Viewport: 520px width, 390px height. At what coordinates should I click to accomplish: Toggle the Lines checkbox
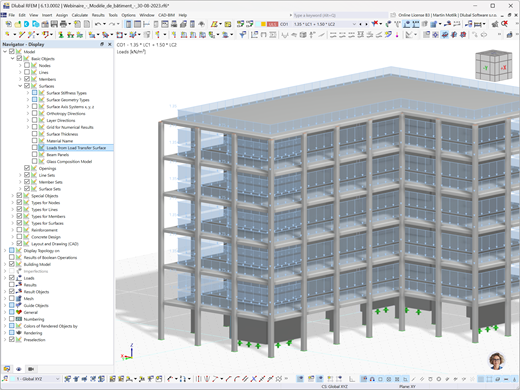click(x=27, y=72)
